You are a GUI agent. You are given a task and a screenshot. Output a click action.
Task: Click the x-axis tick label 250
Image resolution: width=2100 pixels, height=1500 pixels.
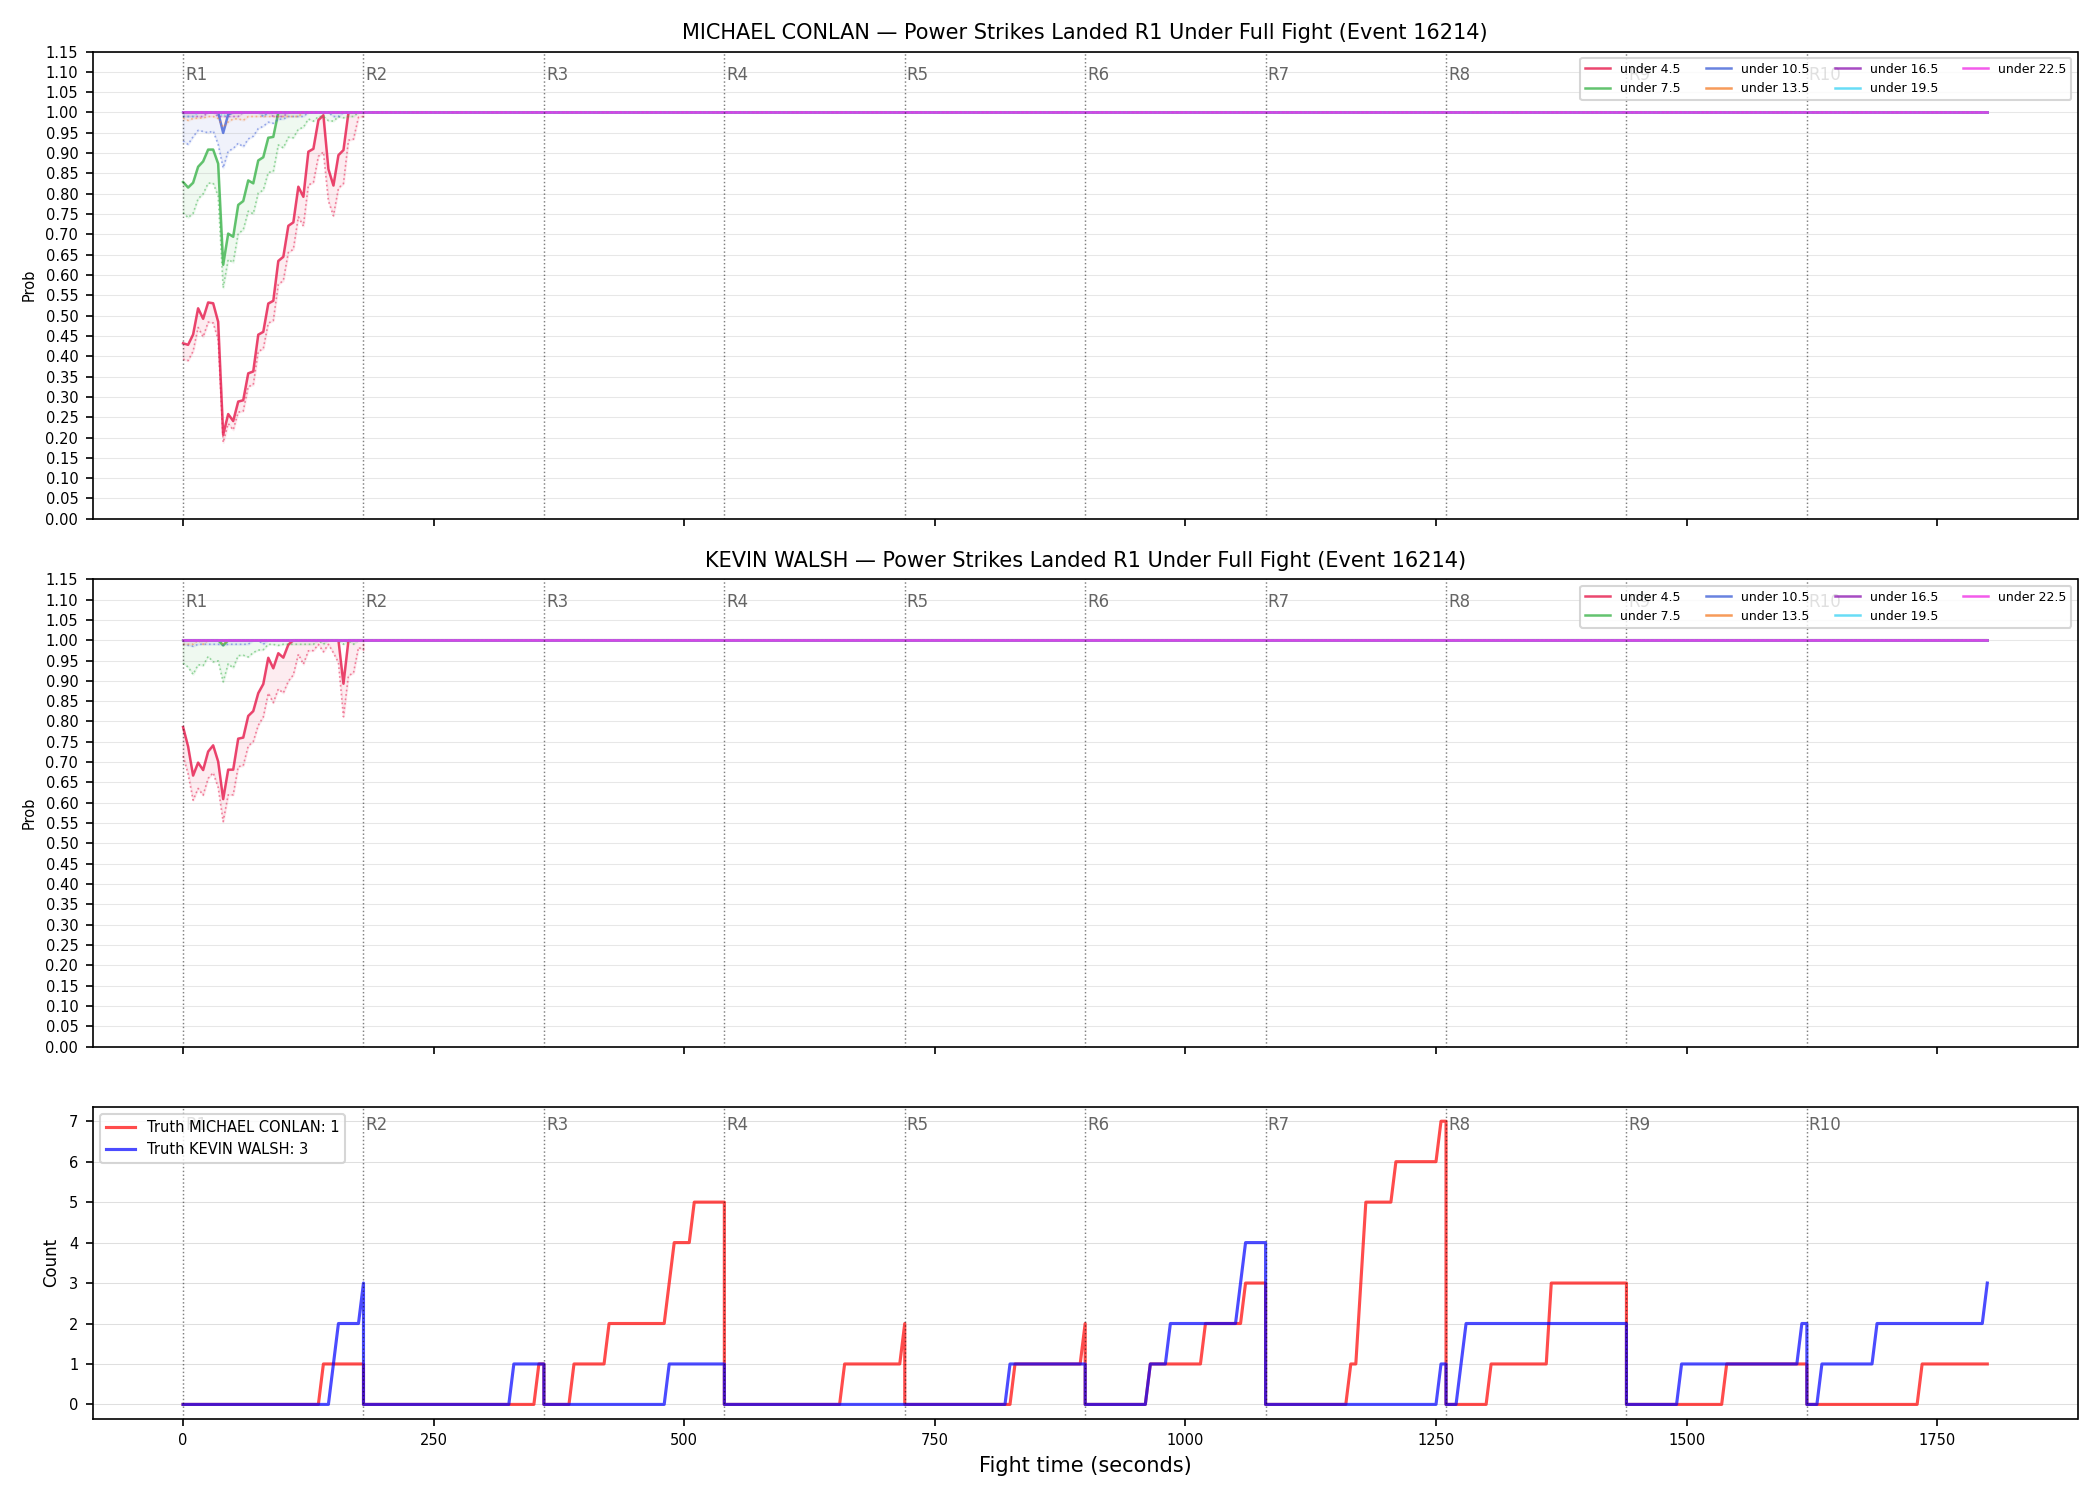[x=433, y=1440]
